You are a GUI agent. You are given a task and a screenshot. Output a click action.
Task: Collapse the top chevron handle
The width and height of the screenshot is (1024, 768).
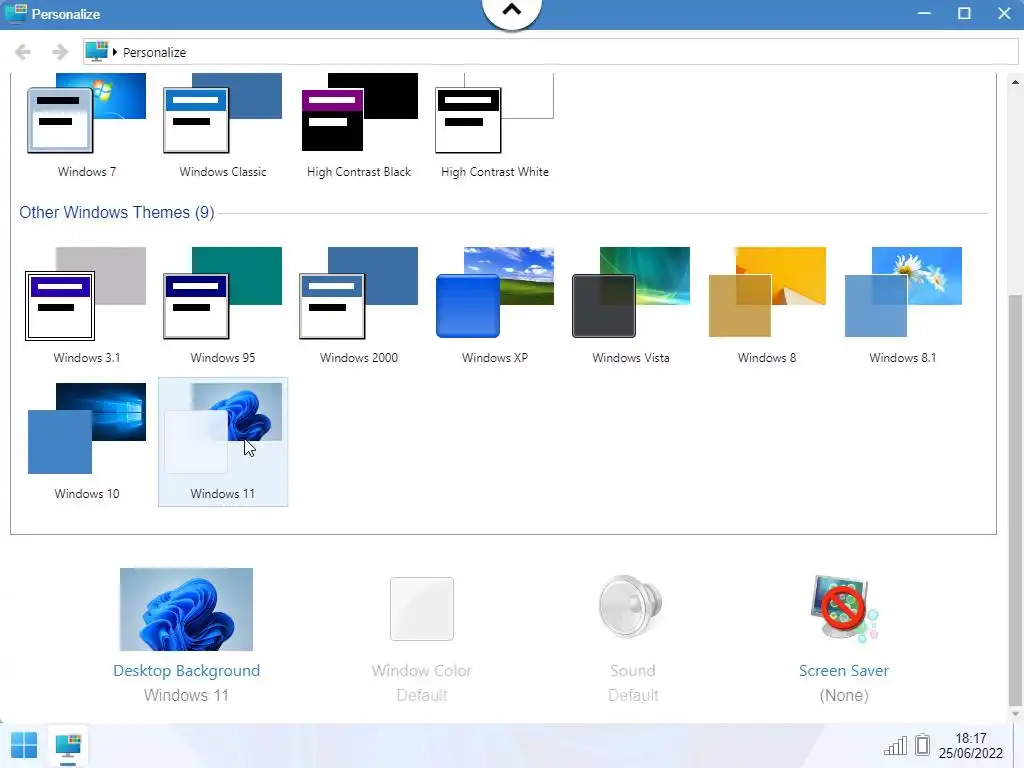click(512, 10)
